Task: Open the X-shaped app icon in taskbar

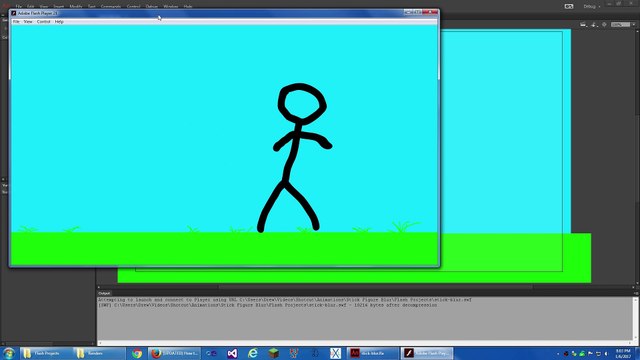Action: point(336,353)
